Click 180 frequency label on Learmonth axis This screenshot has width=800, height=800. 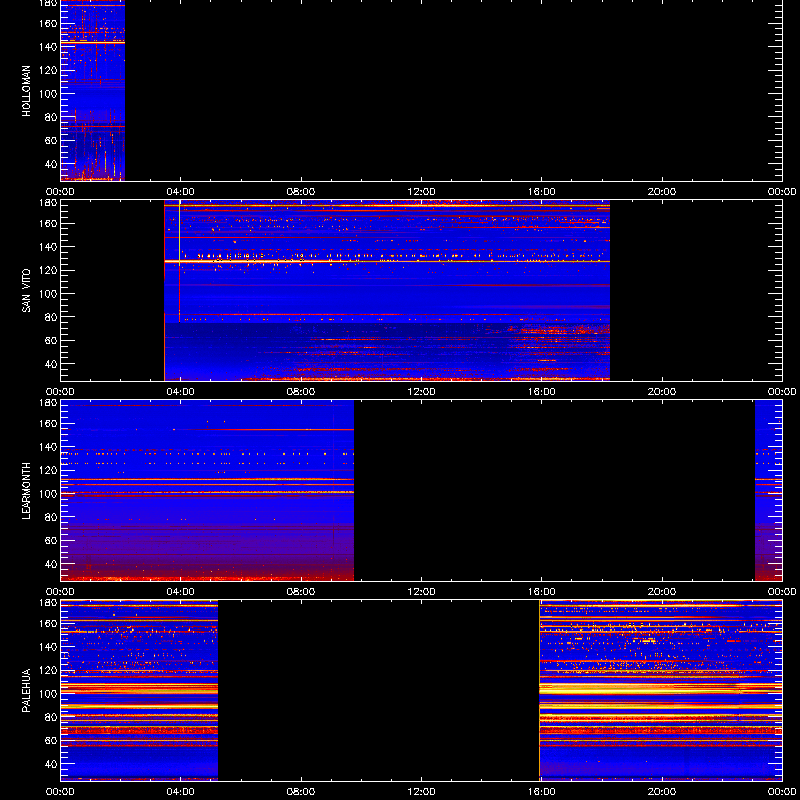tap(48, 403)
